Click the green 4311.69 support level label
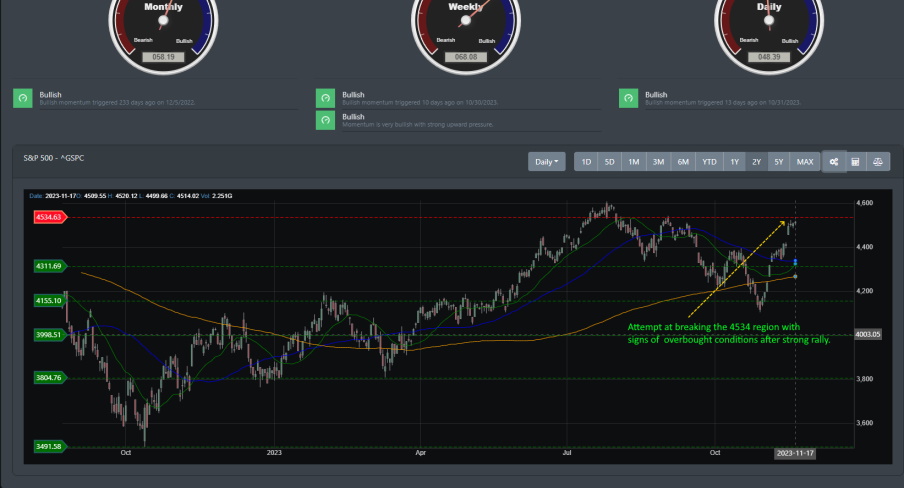The width and height of the screenshot is (904, 488). coord(48,266)
